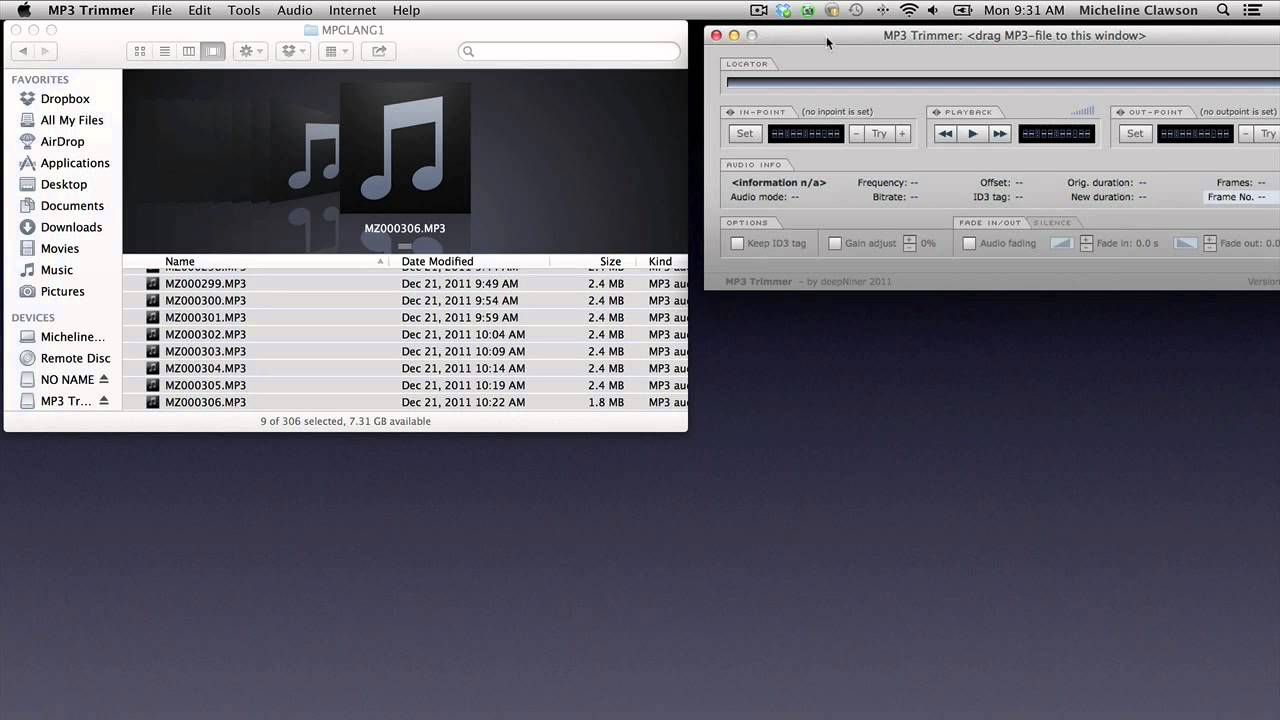
Task: Click the Fade out ramp shape icon
Action: point(1185,243)
